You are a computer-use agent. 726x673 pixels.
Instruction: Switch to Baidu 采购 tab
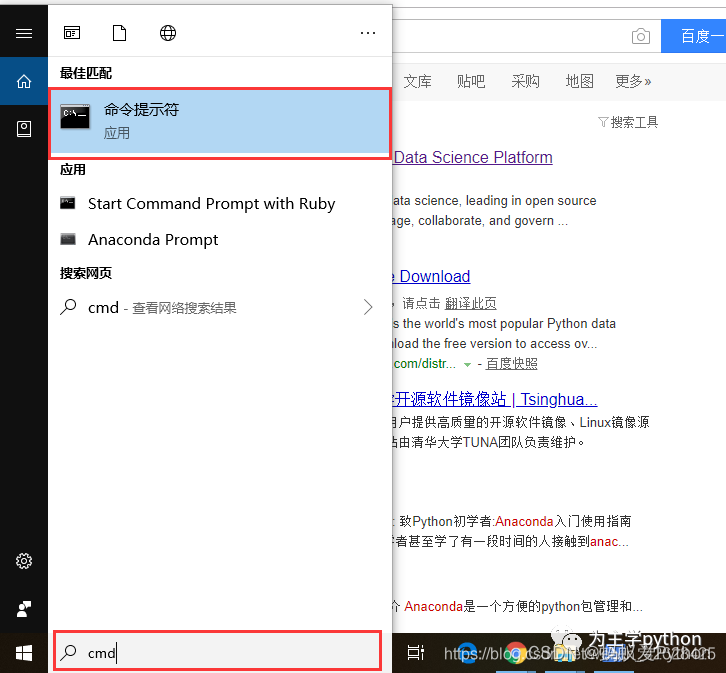pyautogui.click(x=525, y=81)
